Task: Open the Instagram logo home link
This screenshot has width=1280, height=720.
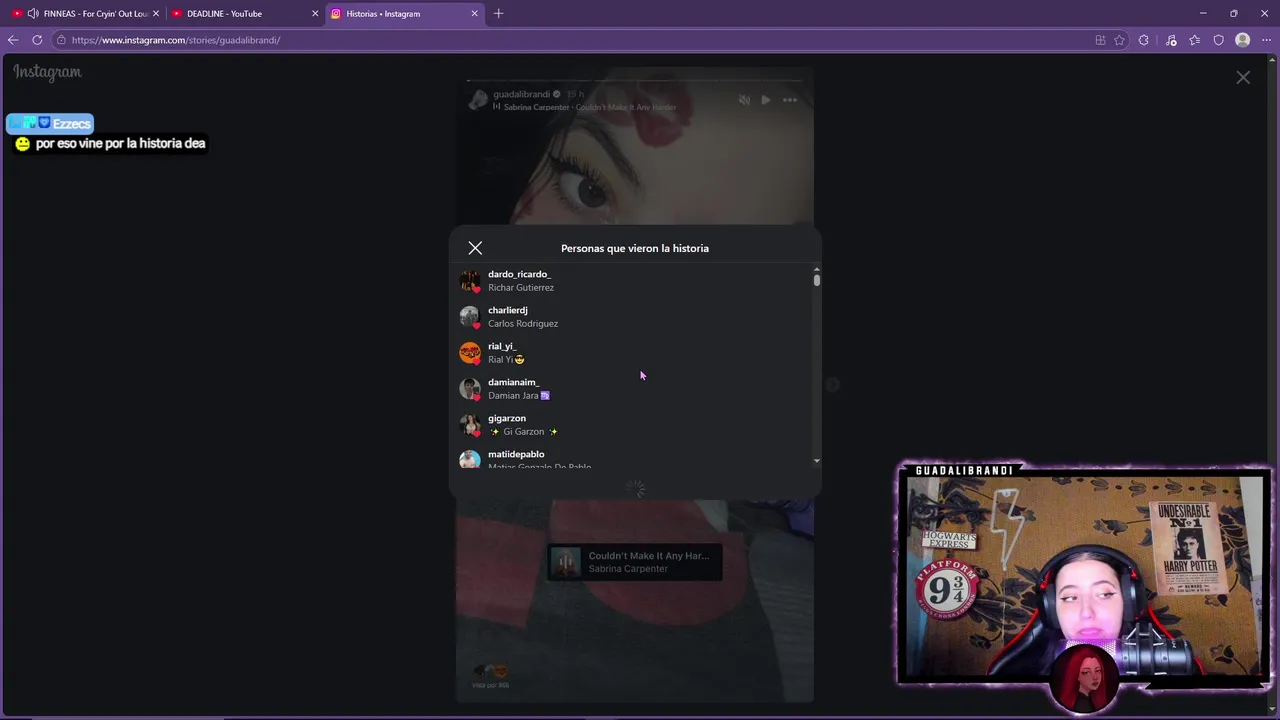Action: click(x=47, y=72)
